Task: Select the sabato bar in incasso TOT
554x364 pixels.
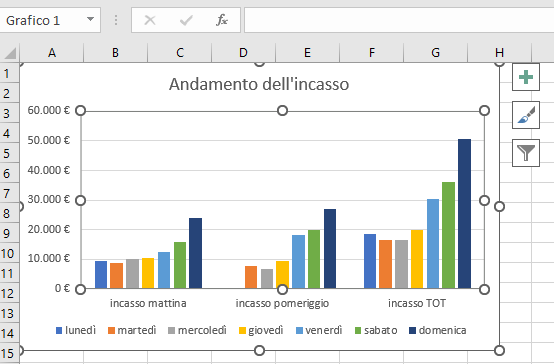Action: click(x=448, y=235)
